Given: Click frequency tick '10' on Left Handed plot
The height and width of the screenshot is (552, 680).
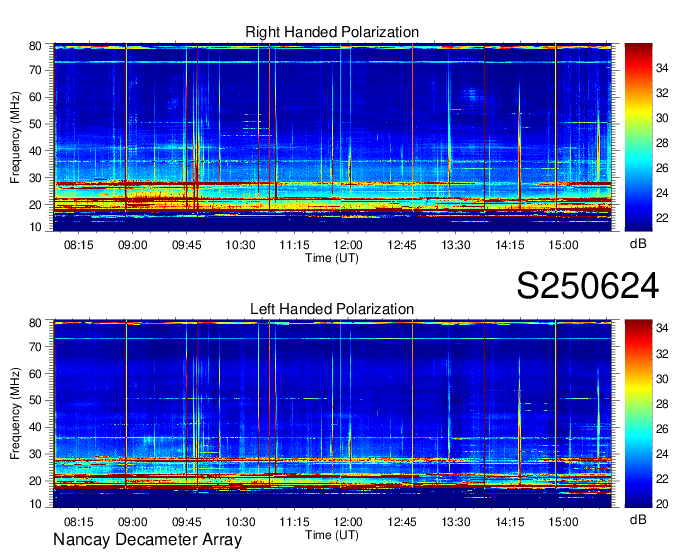Looking at the screenshot, I should [x=36, y=504].
